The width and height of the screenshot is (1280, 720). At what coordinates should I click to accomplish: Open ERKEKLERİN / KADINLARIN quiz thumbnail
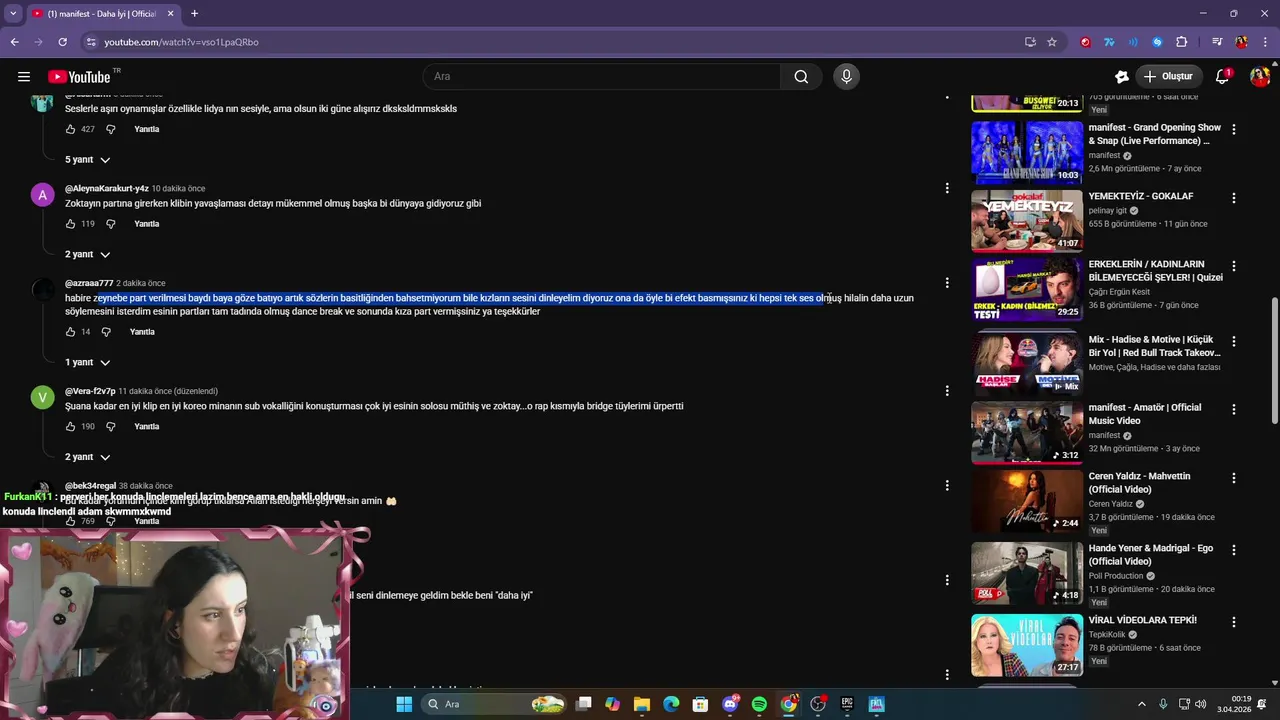click(x=1027, y=290)
